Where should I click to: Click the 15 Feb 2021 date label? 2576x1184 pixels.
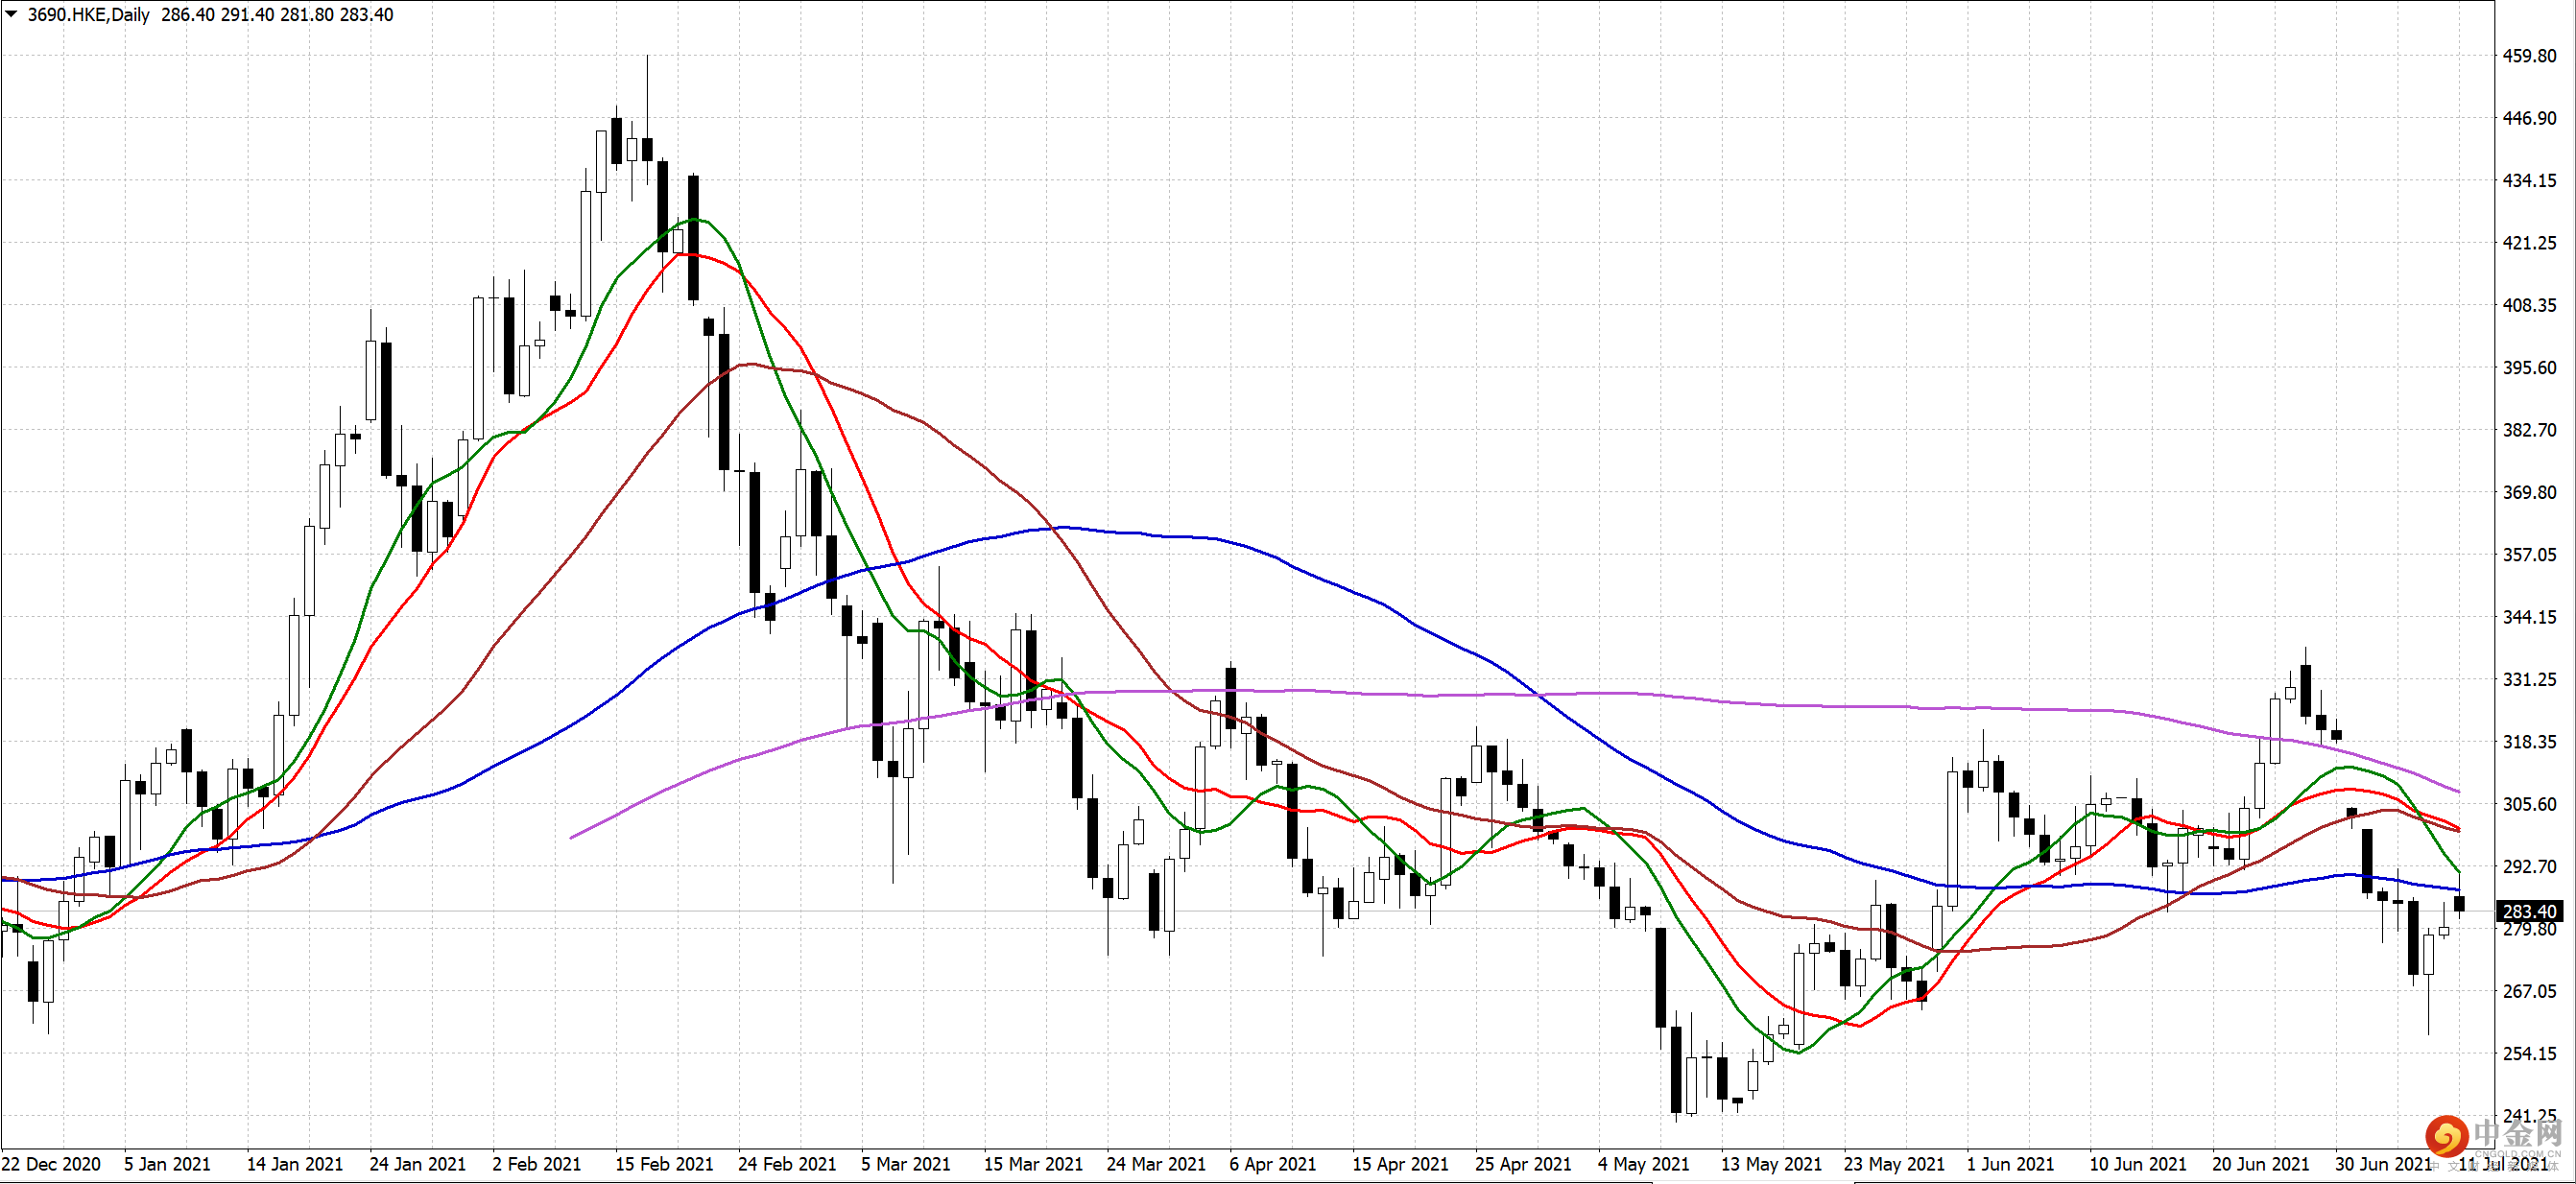pos(664,1164)
